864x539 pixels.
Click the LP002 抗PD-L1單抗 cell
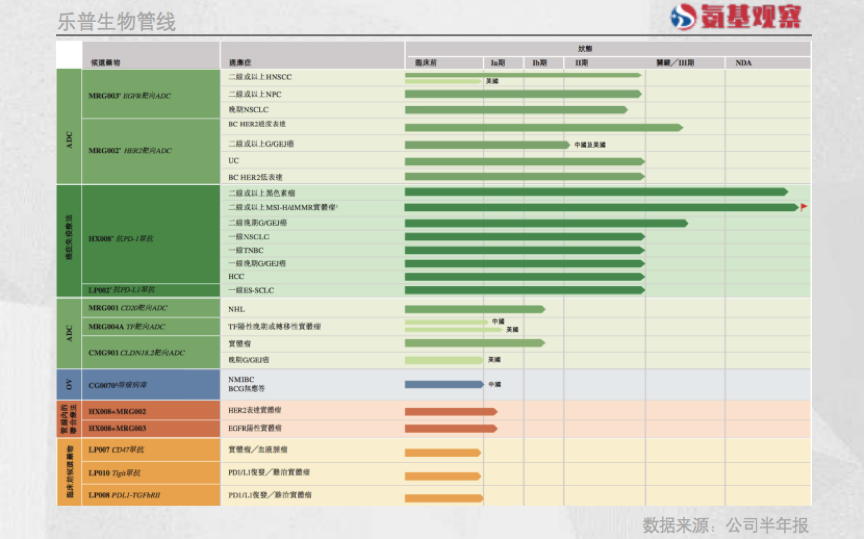[x=150, y=290]
